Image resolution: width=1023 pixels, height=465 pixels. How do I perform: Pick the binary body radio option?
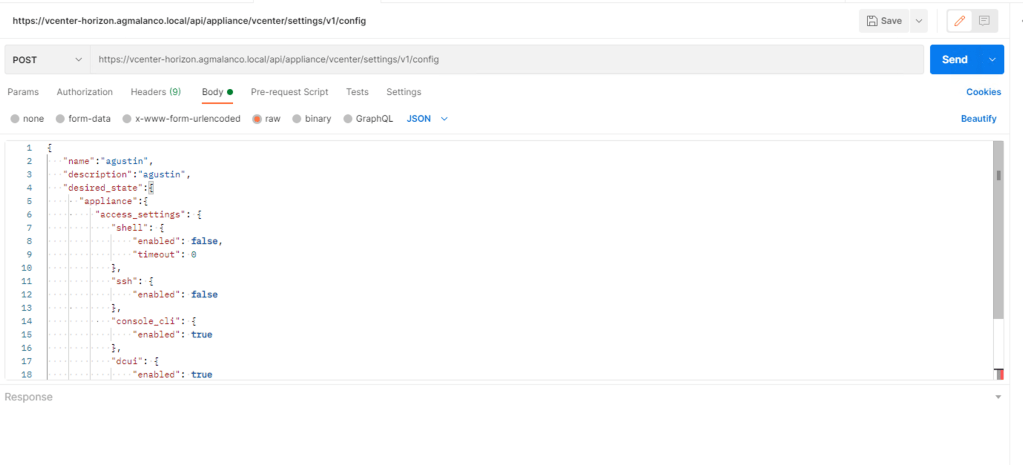(x=297, y=118)
